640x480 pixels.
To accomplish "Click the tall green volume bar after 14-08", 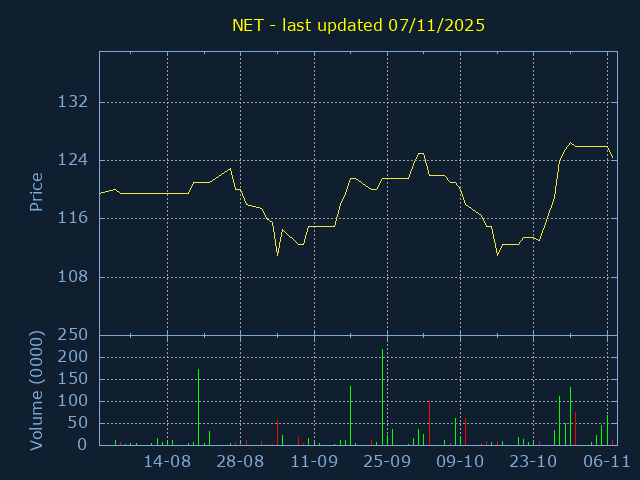I will point(198,410).
